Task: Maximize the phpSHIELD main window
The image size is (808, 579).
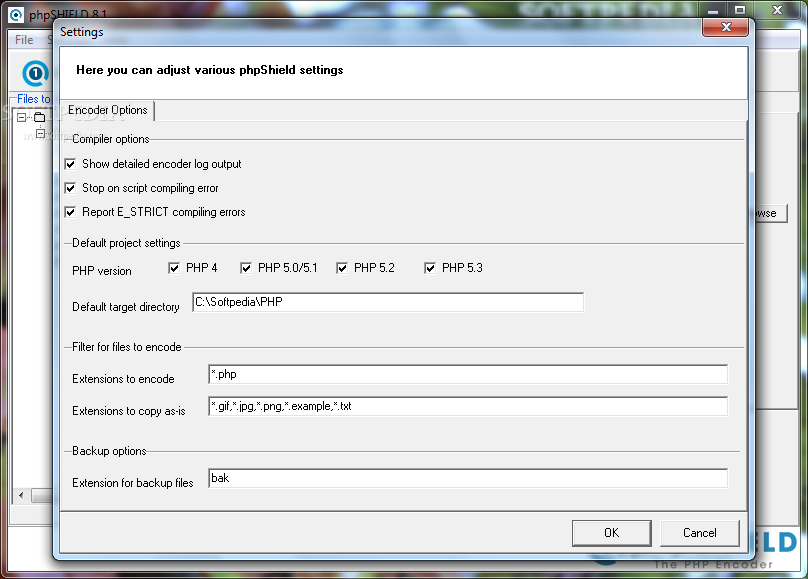Action: coord(740,10)
